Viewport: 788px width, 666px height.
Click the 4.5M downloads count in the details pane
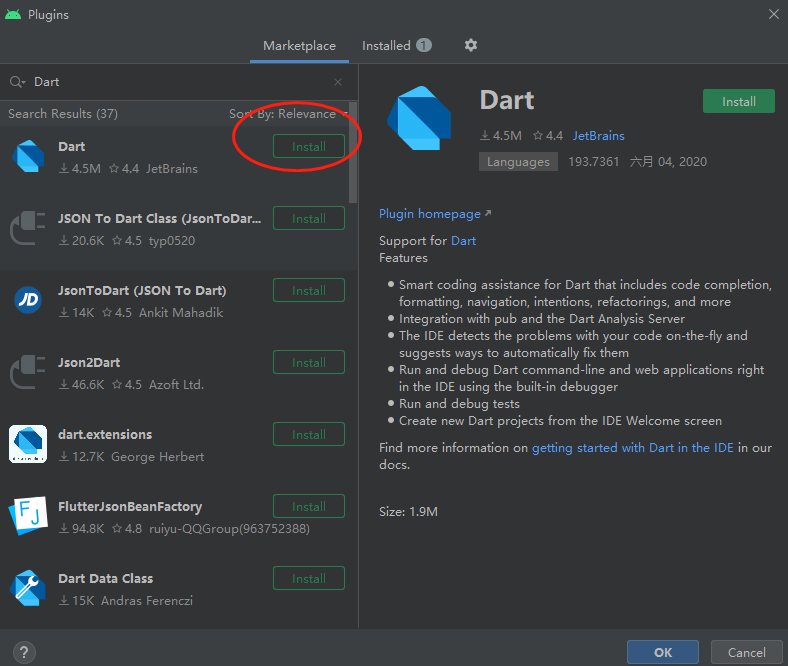click(x=501, y=136)
